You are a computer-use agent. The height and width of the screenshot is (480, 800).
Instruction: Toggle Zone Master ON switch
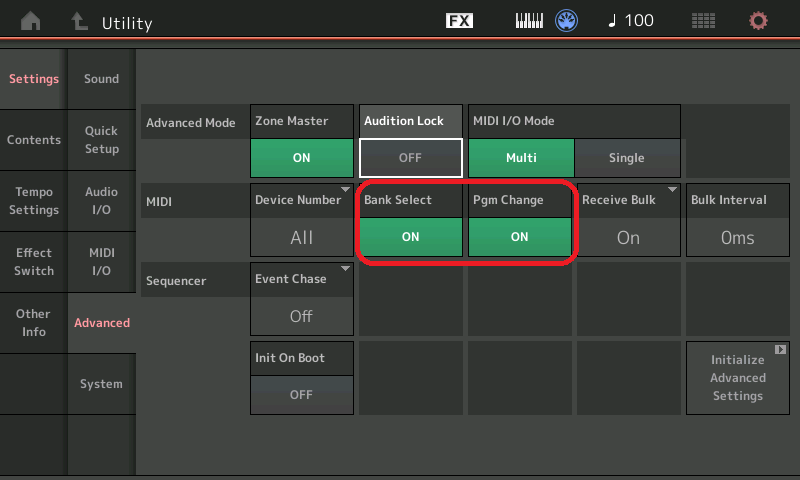click(301, 158)
